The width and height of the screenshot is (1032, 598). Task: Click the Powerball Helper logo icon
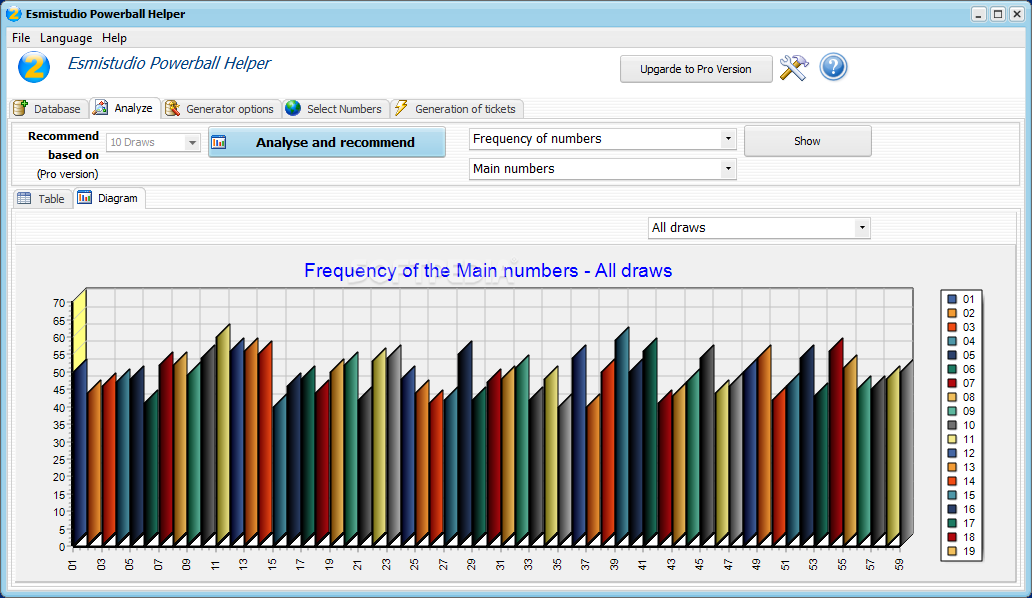click(x=34, y=66)
